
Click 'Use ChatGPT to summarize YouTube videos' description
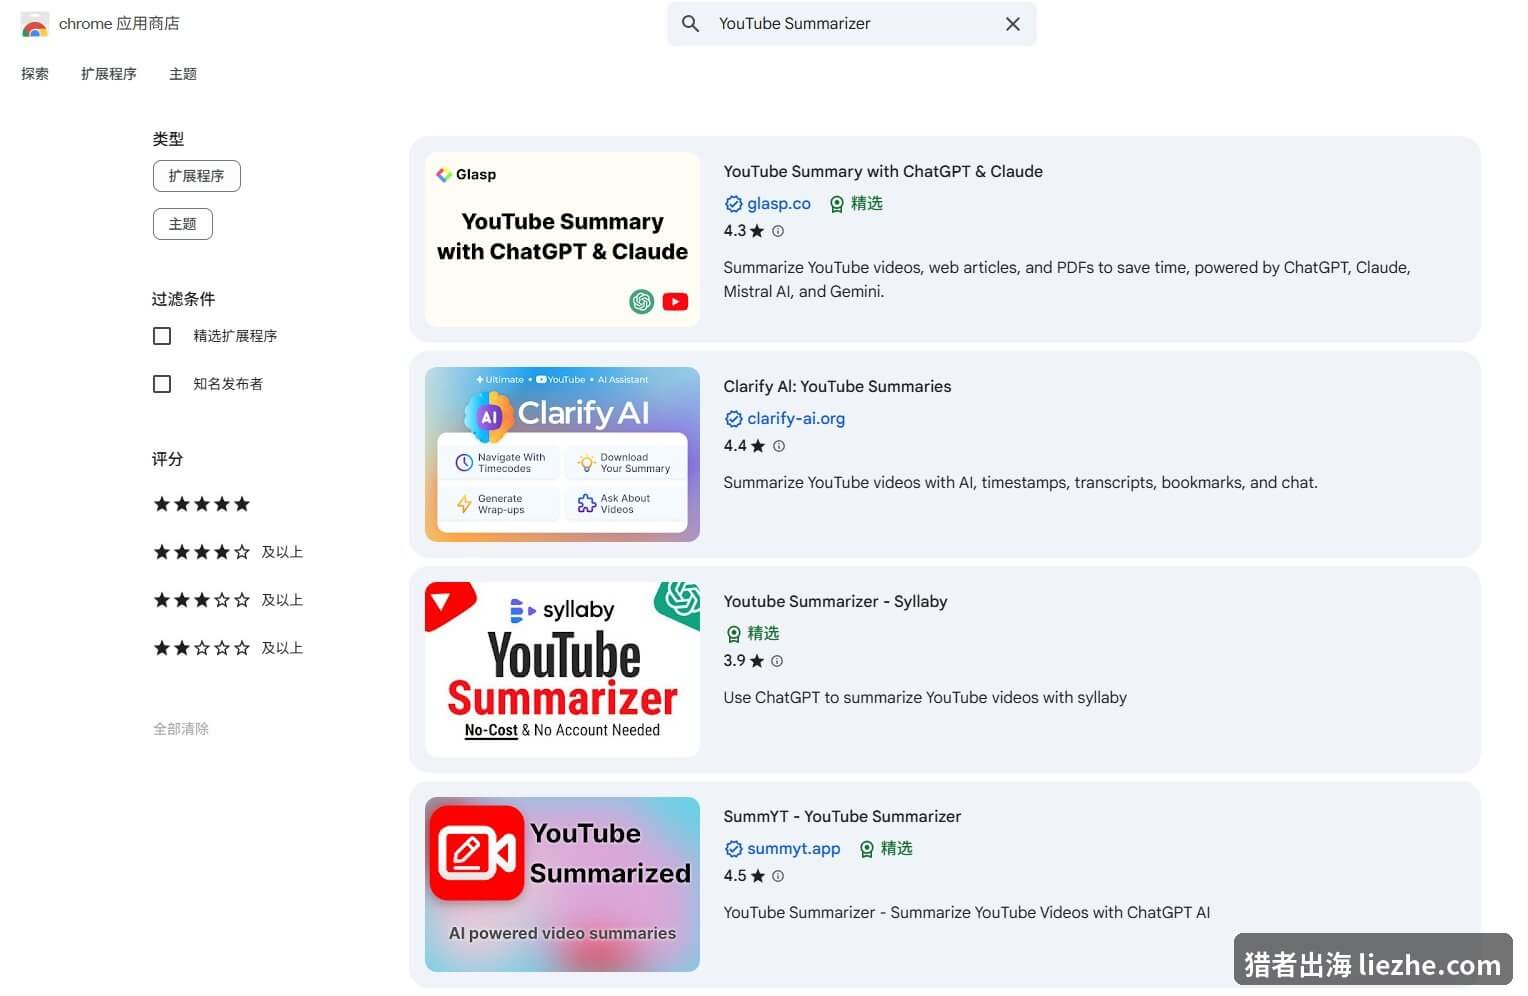click(925, 697)
